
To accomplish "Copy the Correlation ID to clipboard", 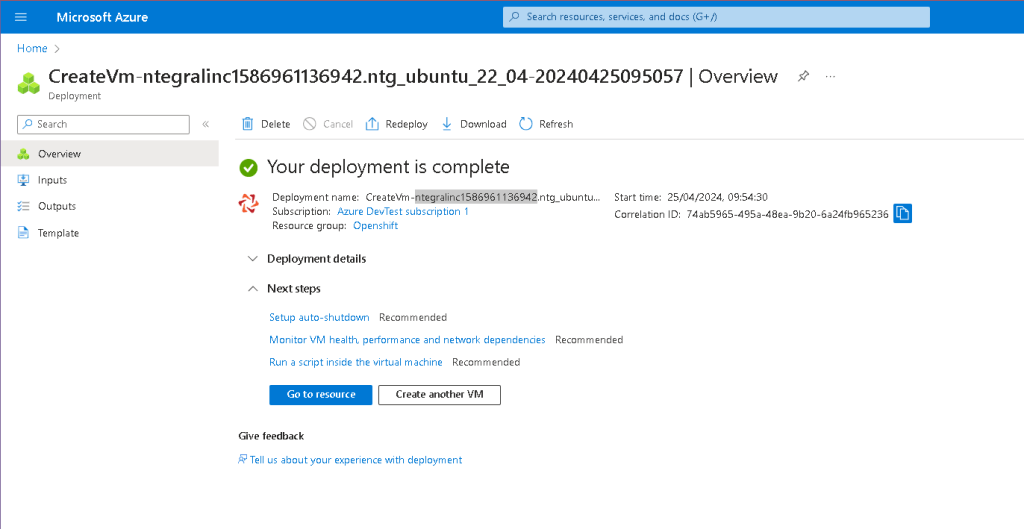I will coord(903,214).
